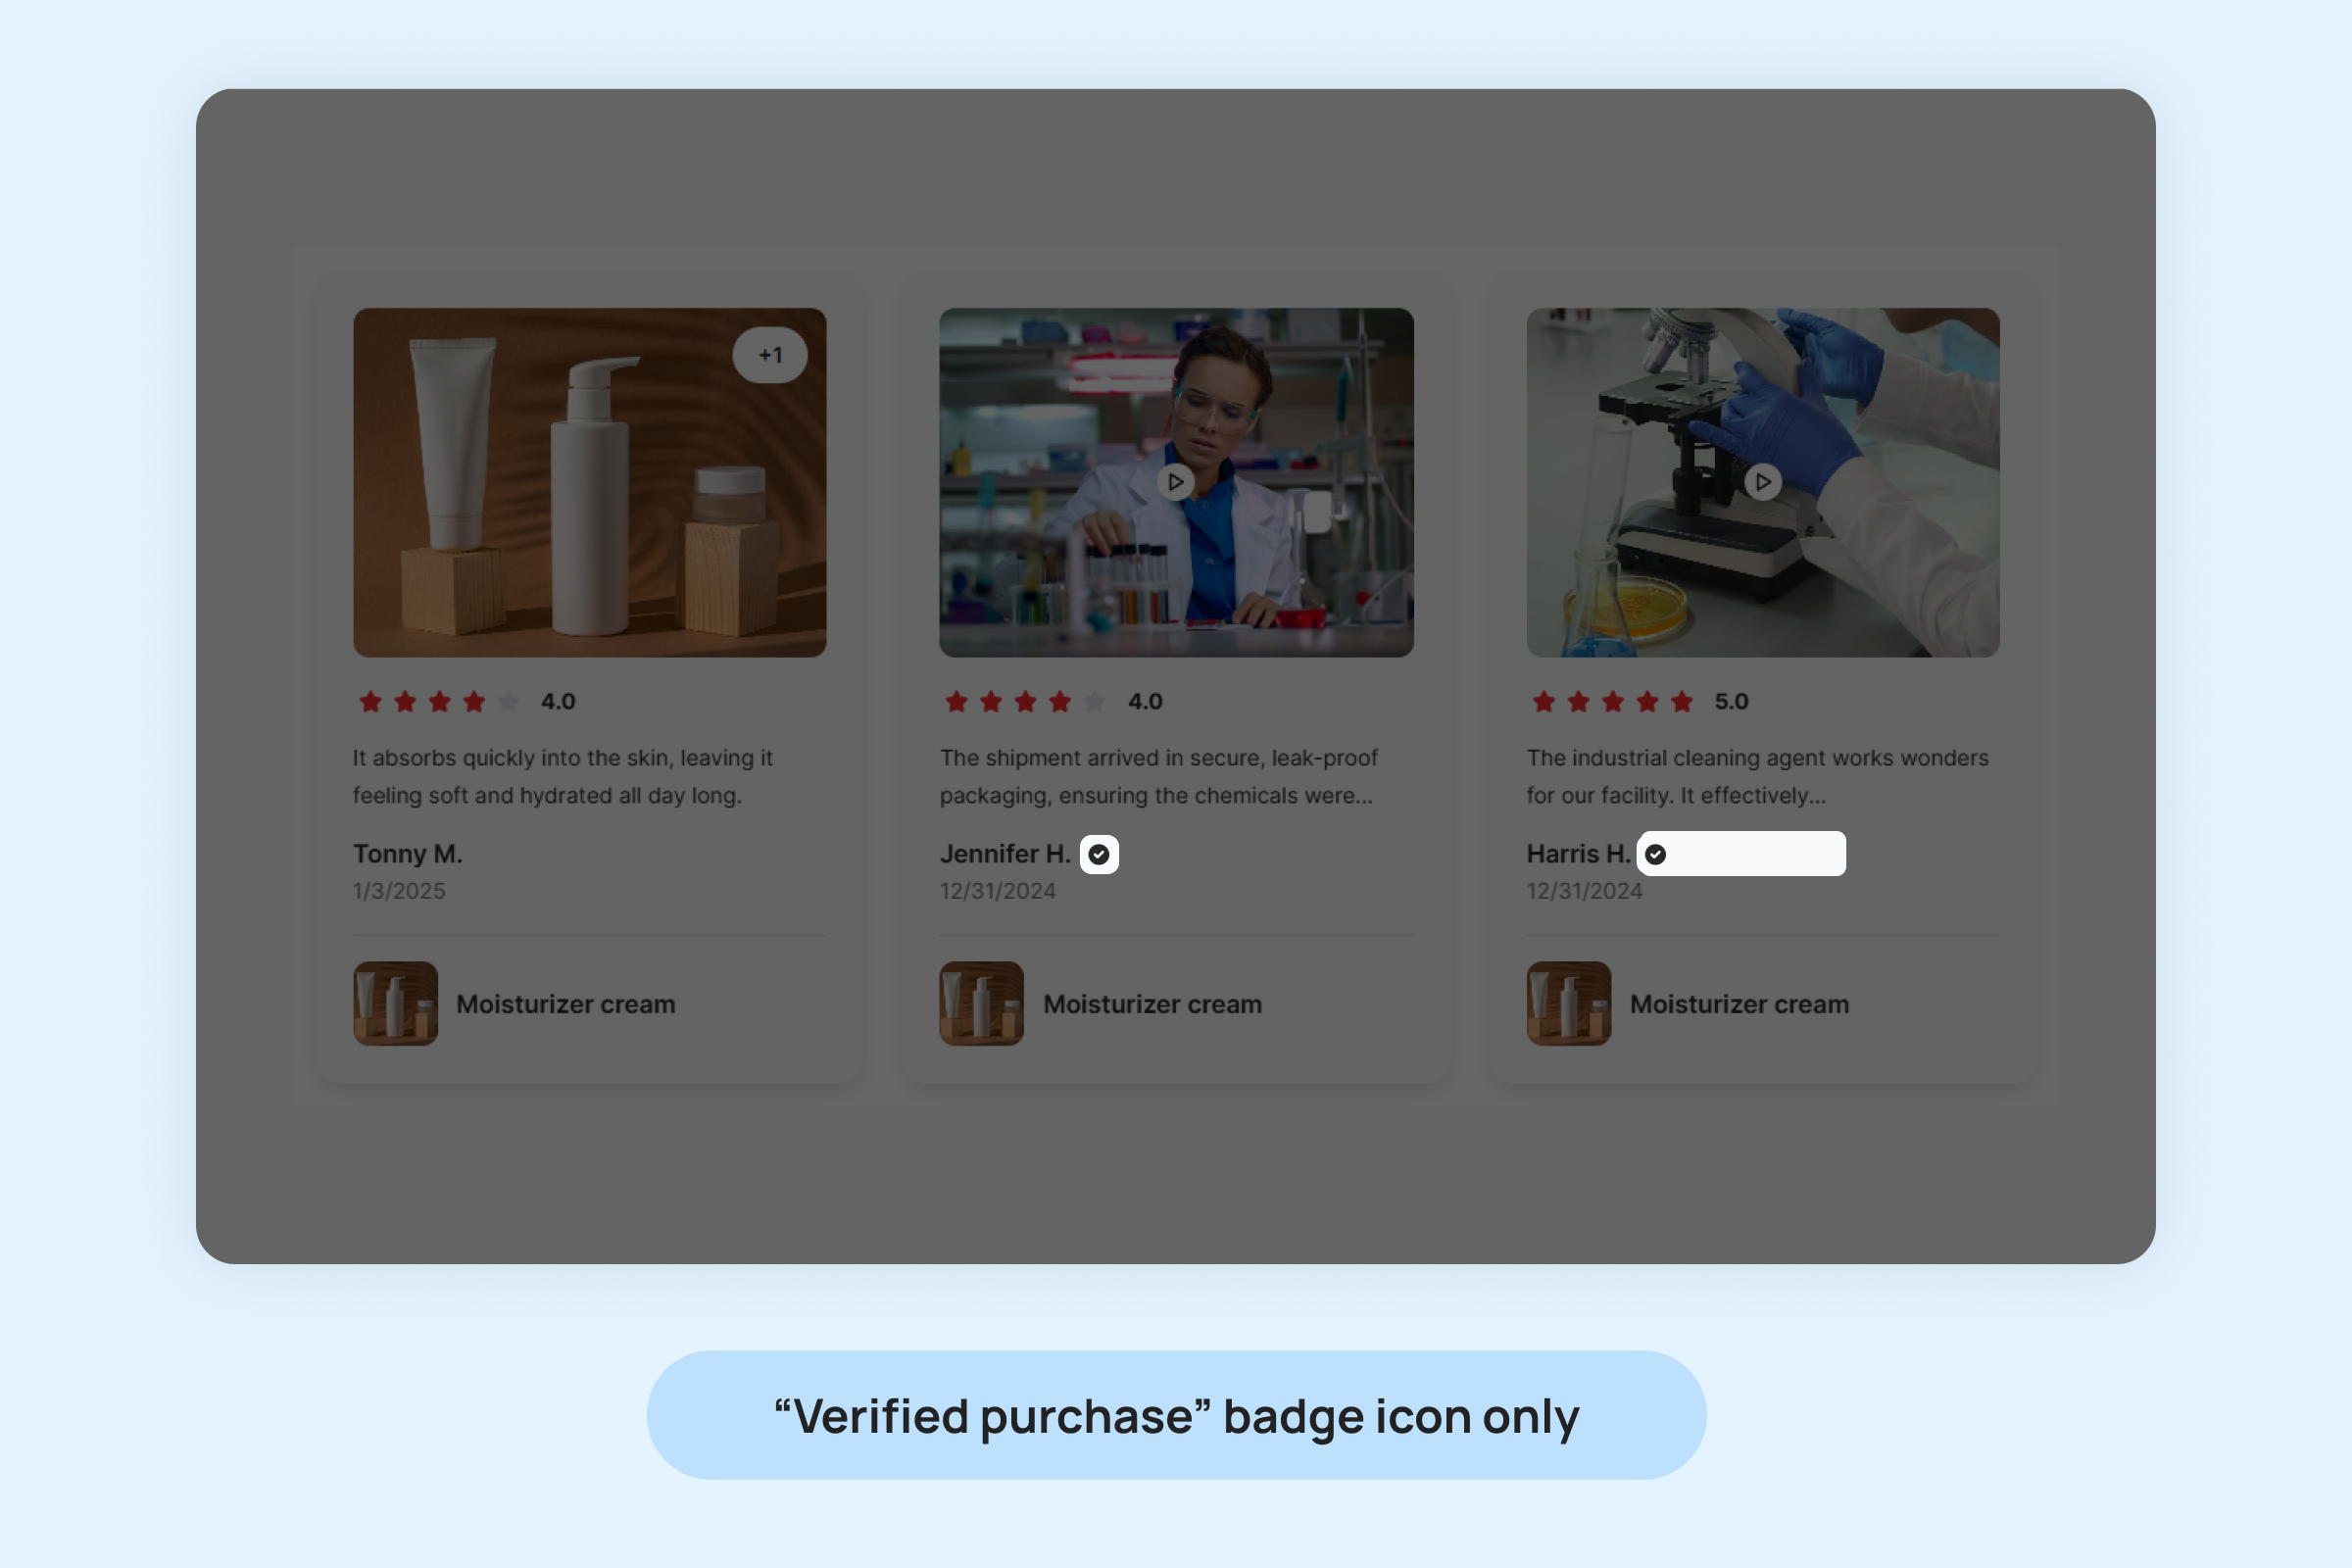Open Moisturizer cream link in Jennifer's review
This screenshot has width=2352, height=1568.
[1152, 1004]
